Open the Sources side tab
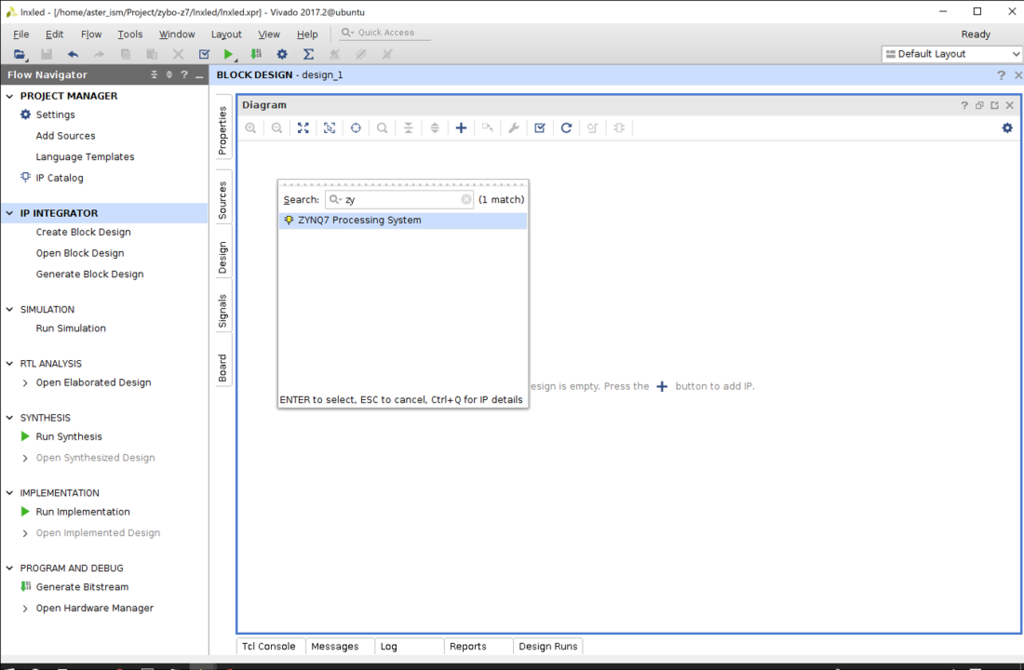Image resolution: width=1024 pixels, height=670 pixels. click(x=223, y=200)
